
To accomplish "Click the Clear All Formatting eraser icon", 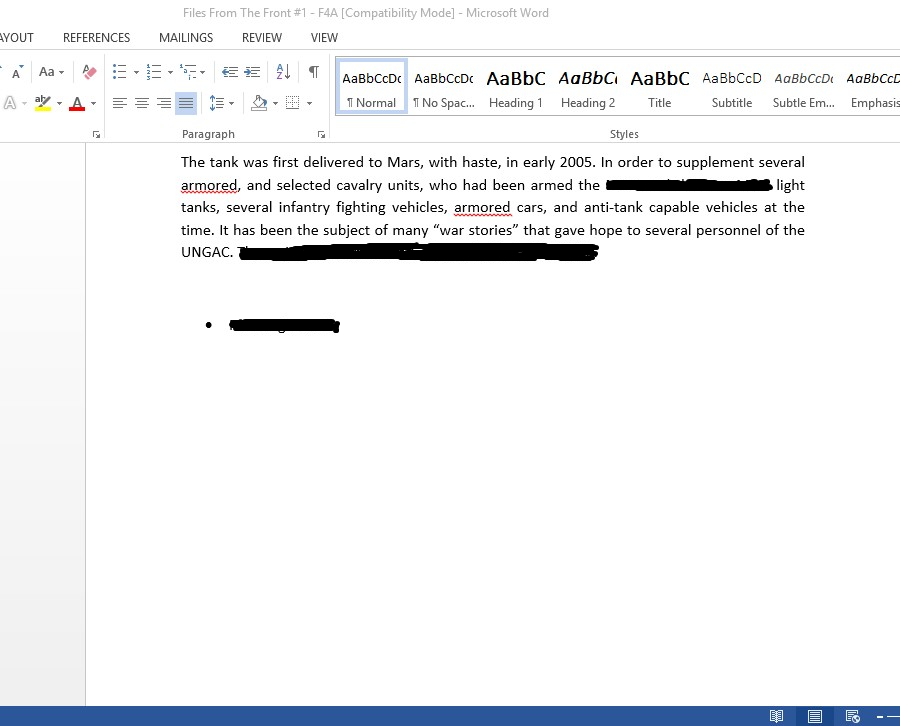I will click(89, 72).
